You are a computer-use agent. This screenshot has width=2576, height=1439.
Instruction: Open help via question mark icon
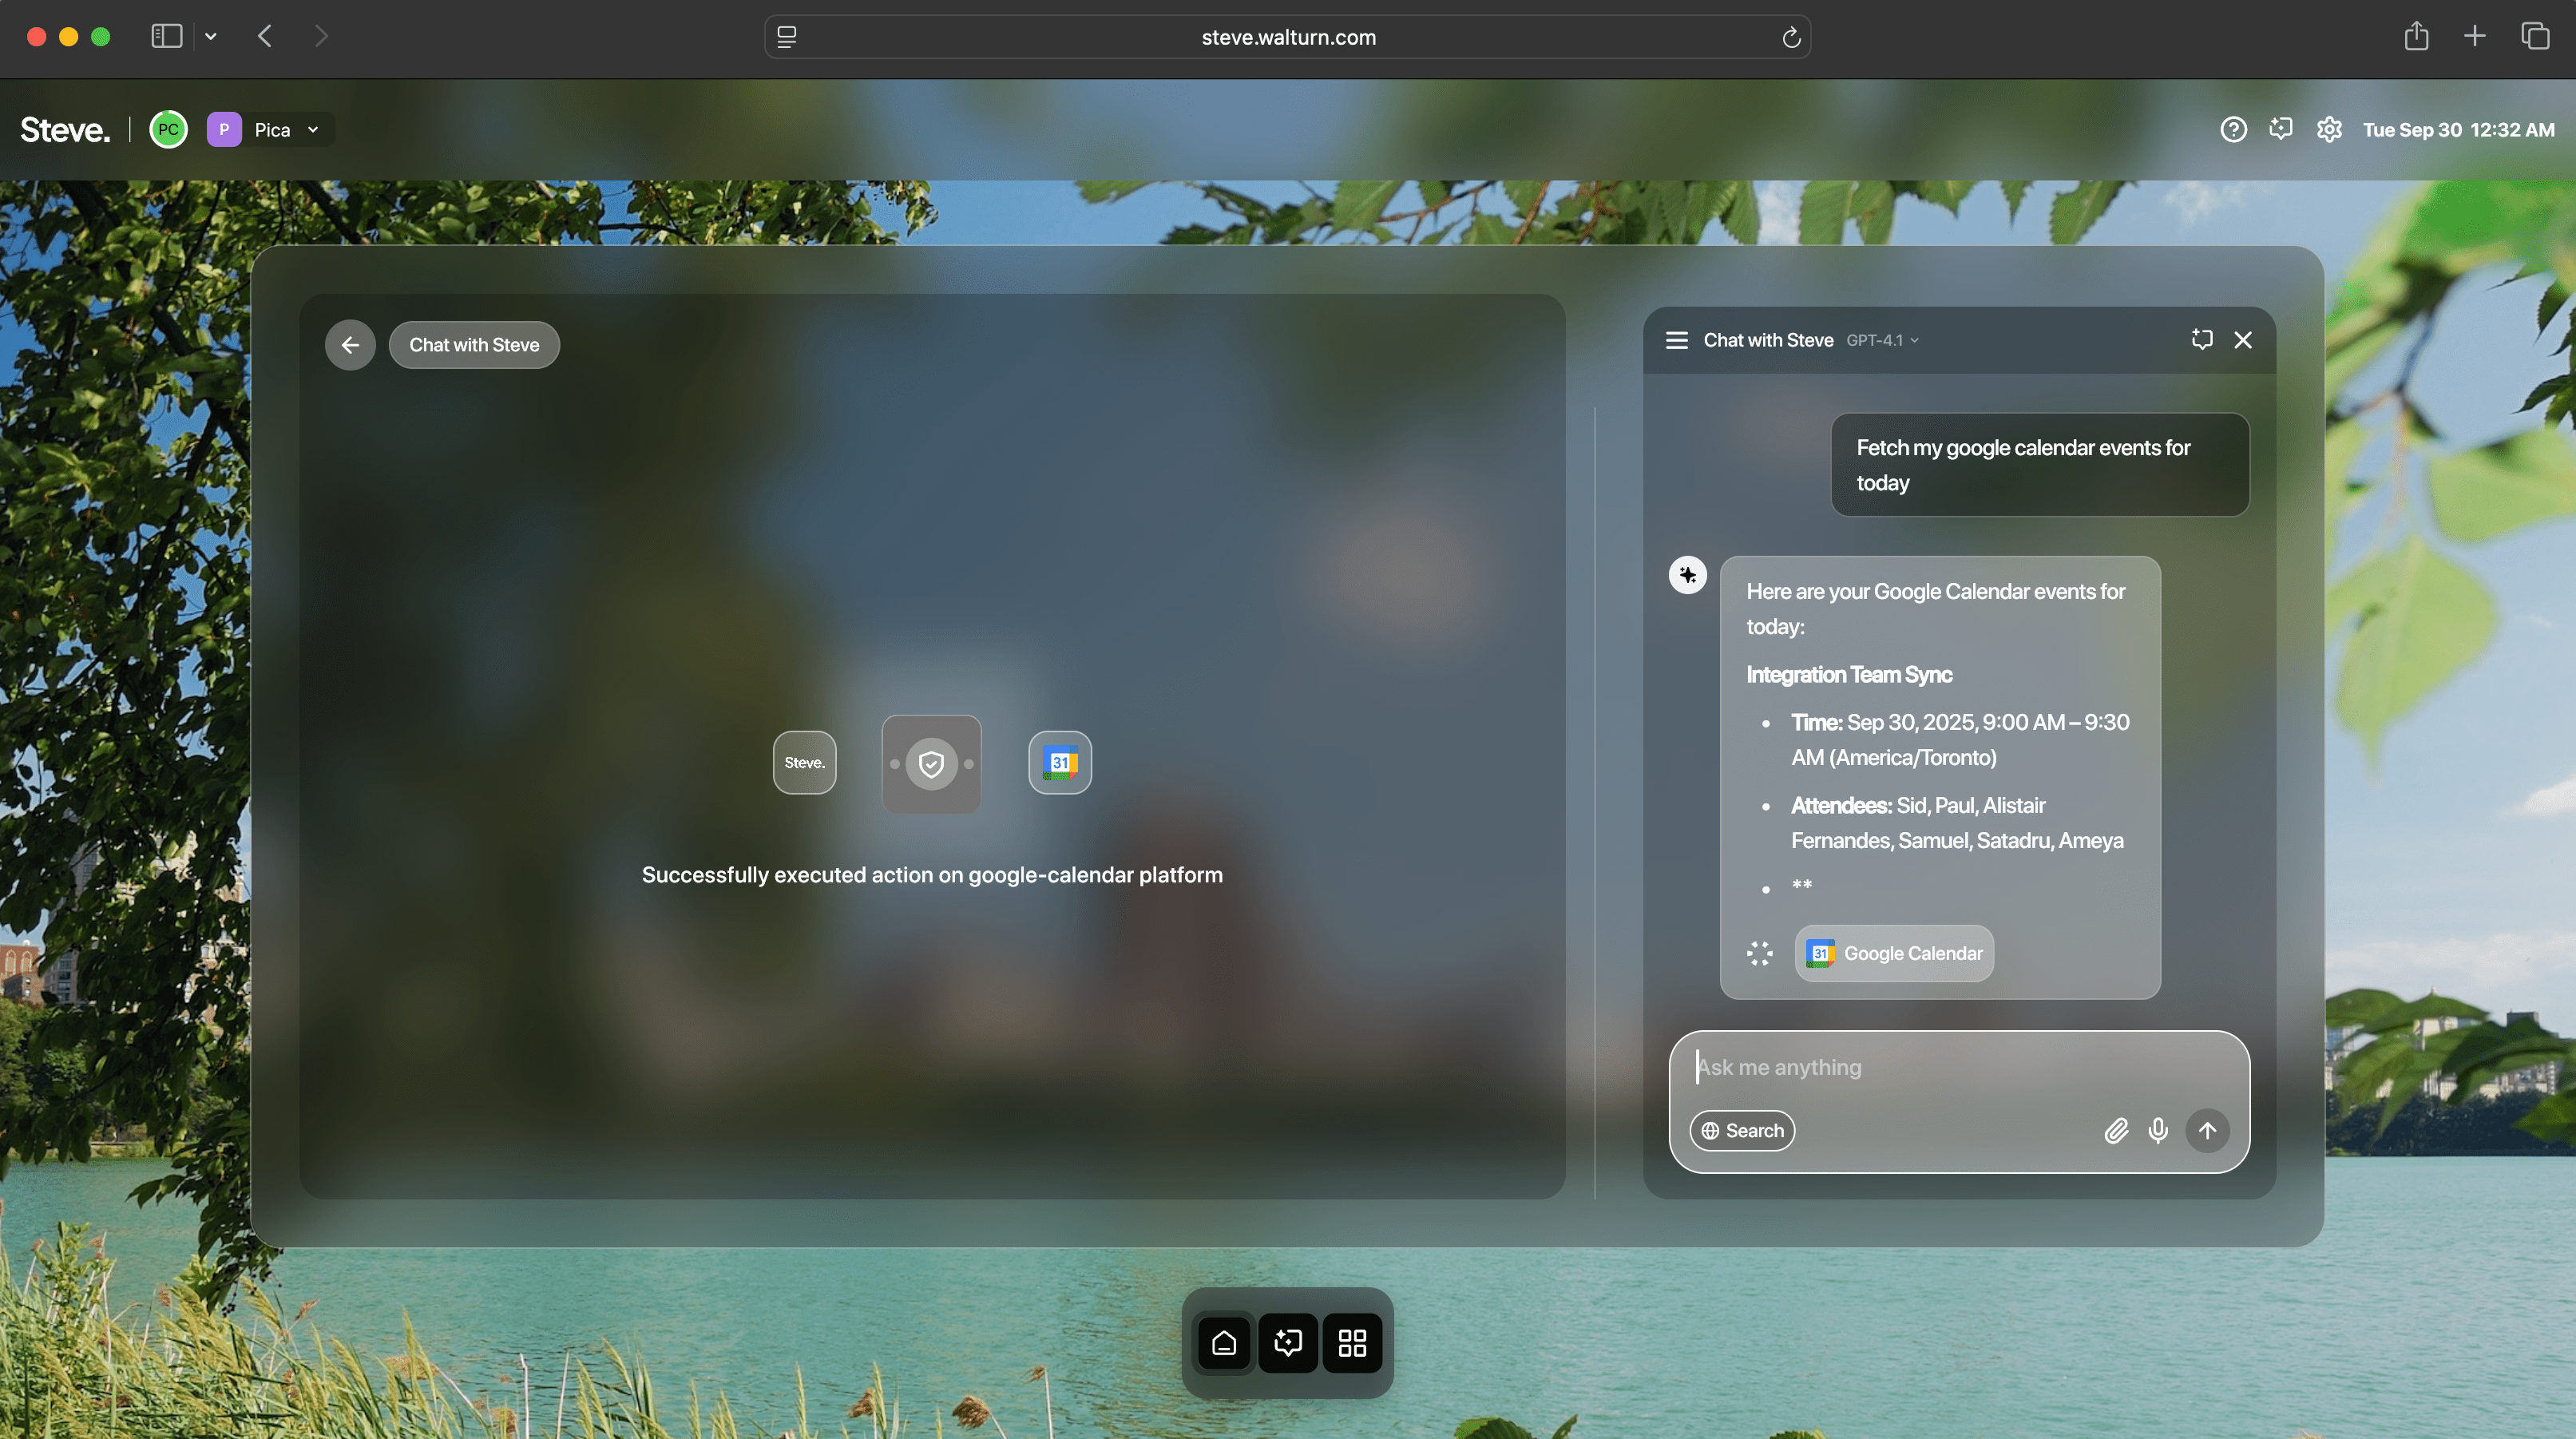pyautogui.click(x=2233, y=130)
